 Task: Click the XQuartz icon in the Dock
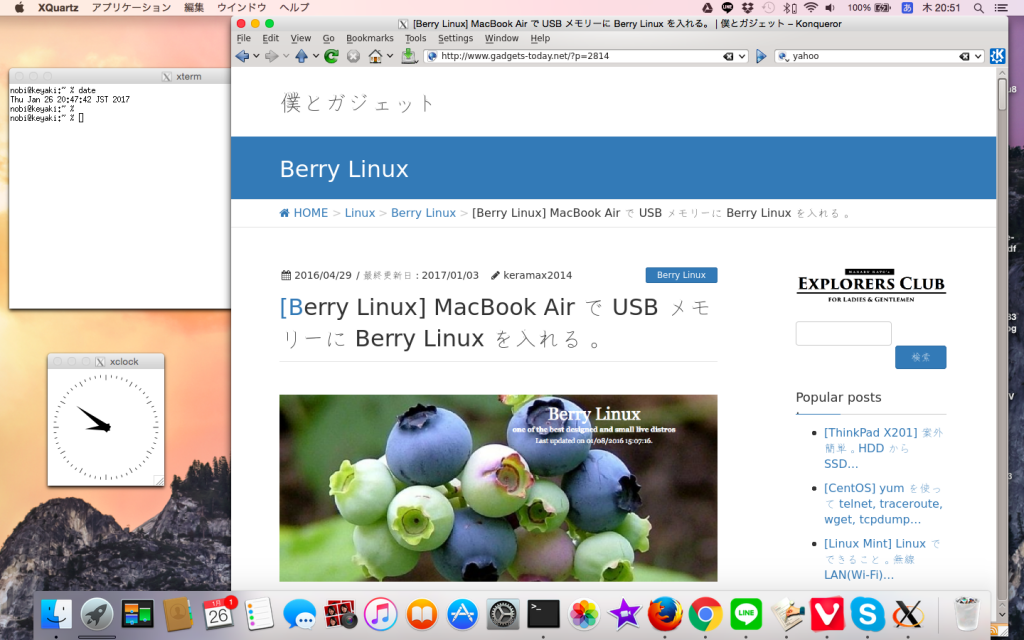[908, 614]
